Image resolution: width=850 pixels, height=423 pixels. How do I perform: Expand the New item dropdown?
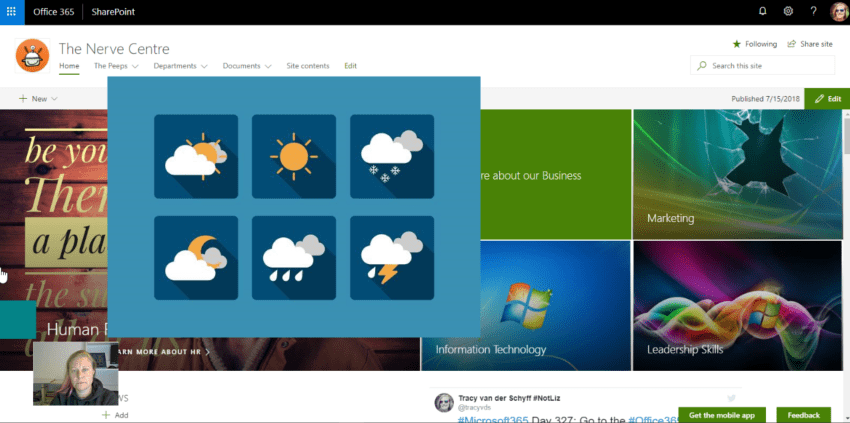(38, 99)
